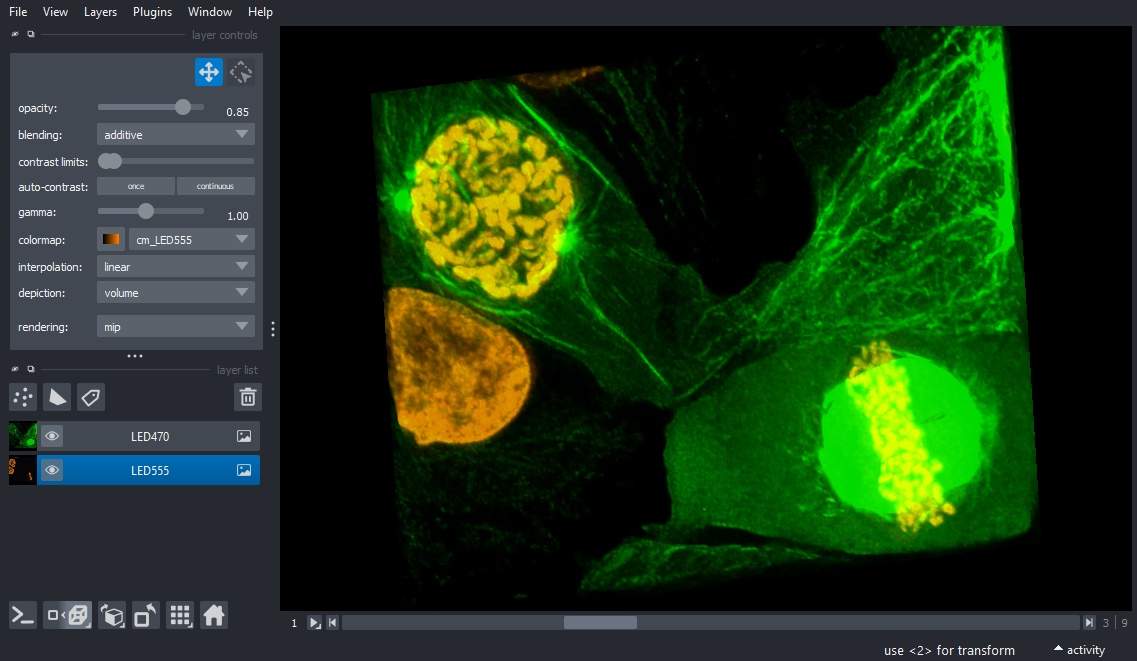Click the gamma slider handle
The width and height of the screenshot is (1137, 661).
(146, 211)
